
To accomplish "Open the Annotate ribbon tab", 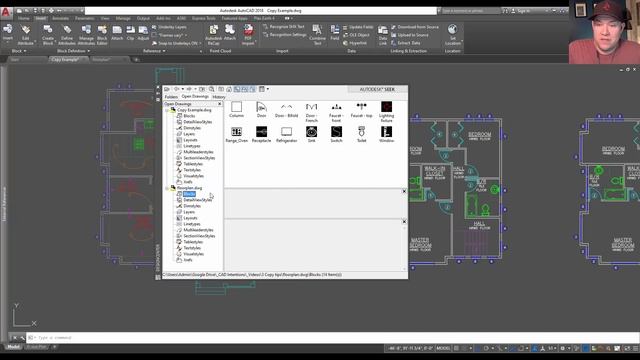I will pyautogui.click(x=60, y=18).
